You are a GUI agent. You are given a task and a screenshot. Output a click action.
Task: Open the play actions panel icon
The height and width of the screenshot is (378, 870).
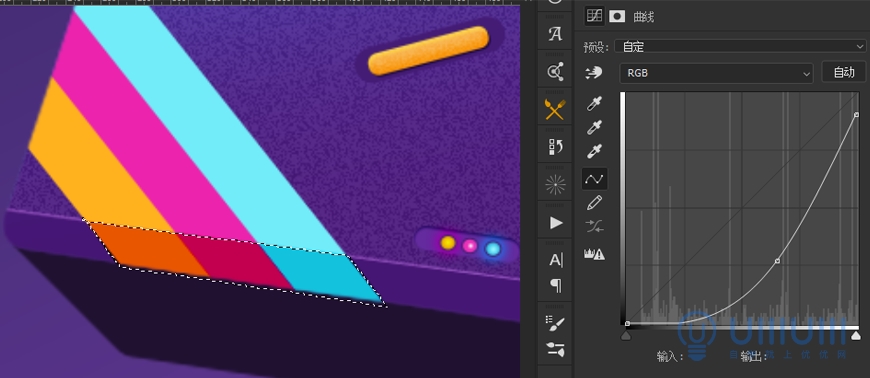pos(555,223)
